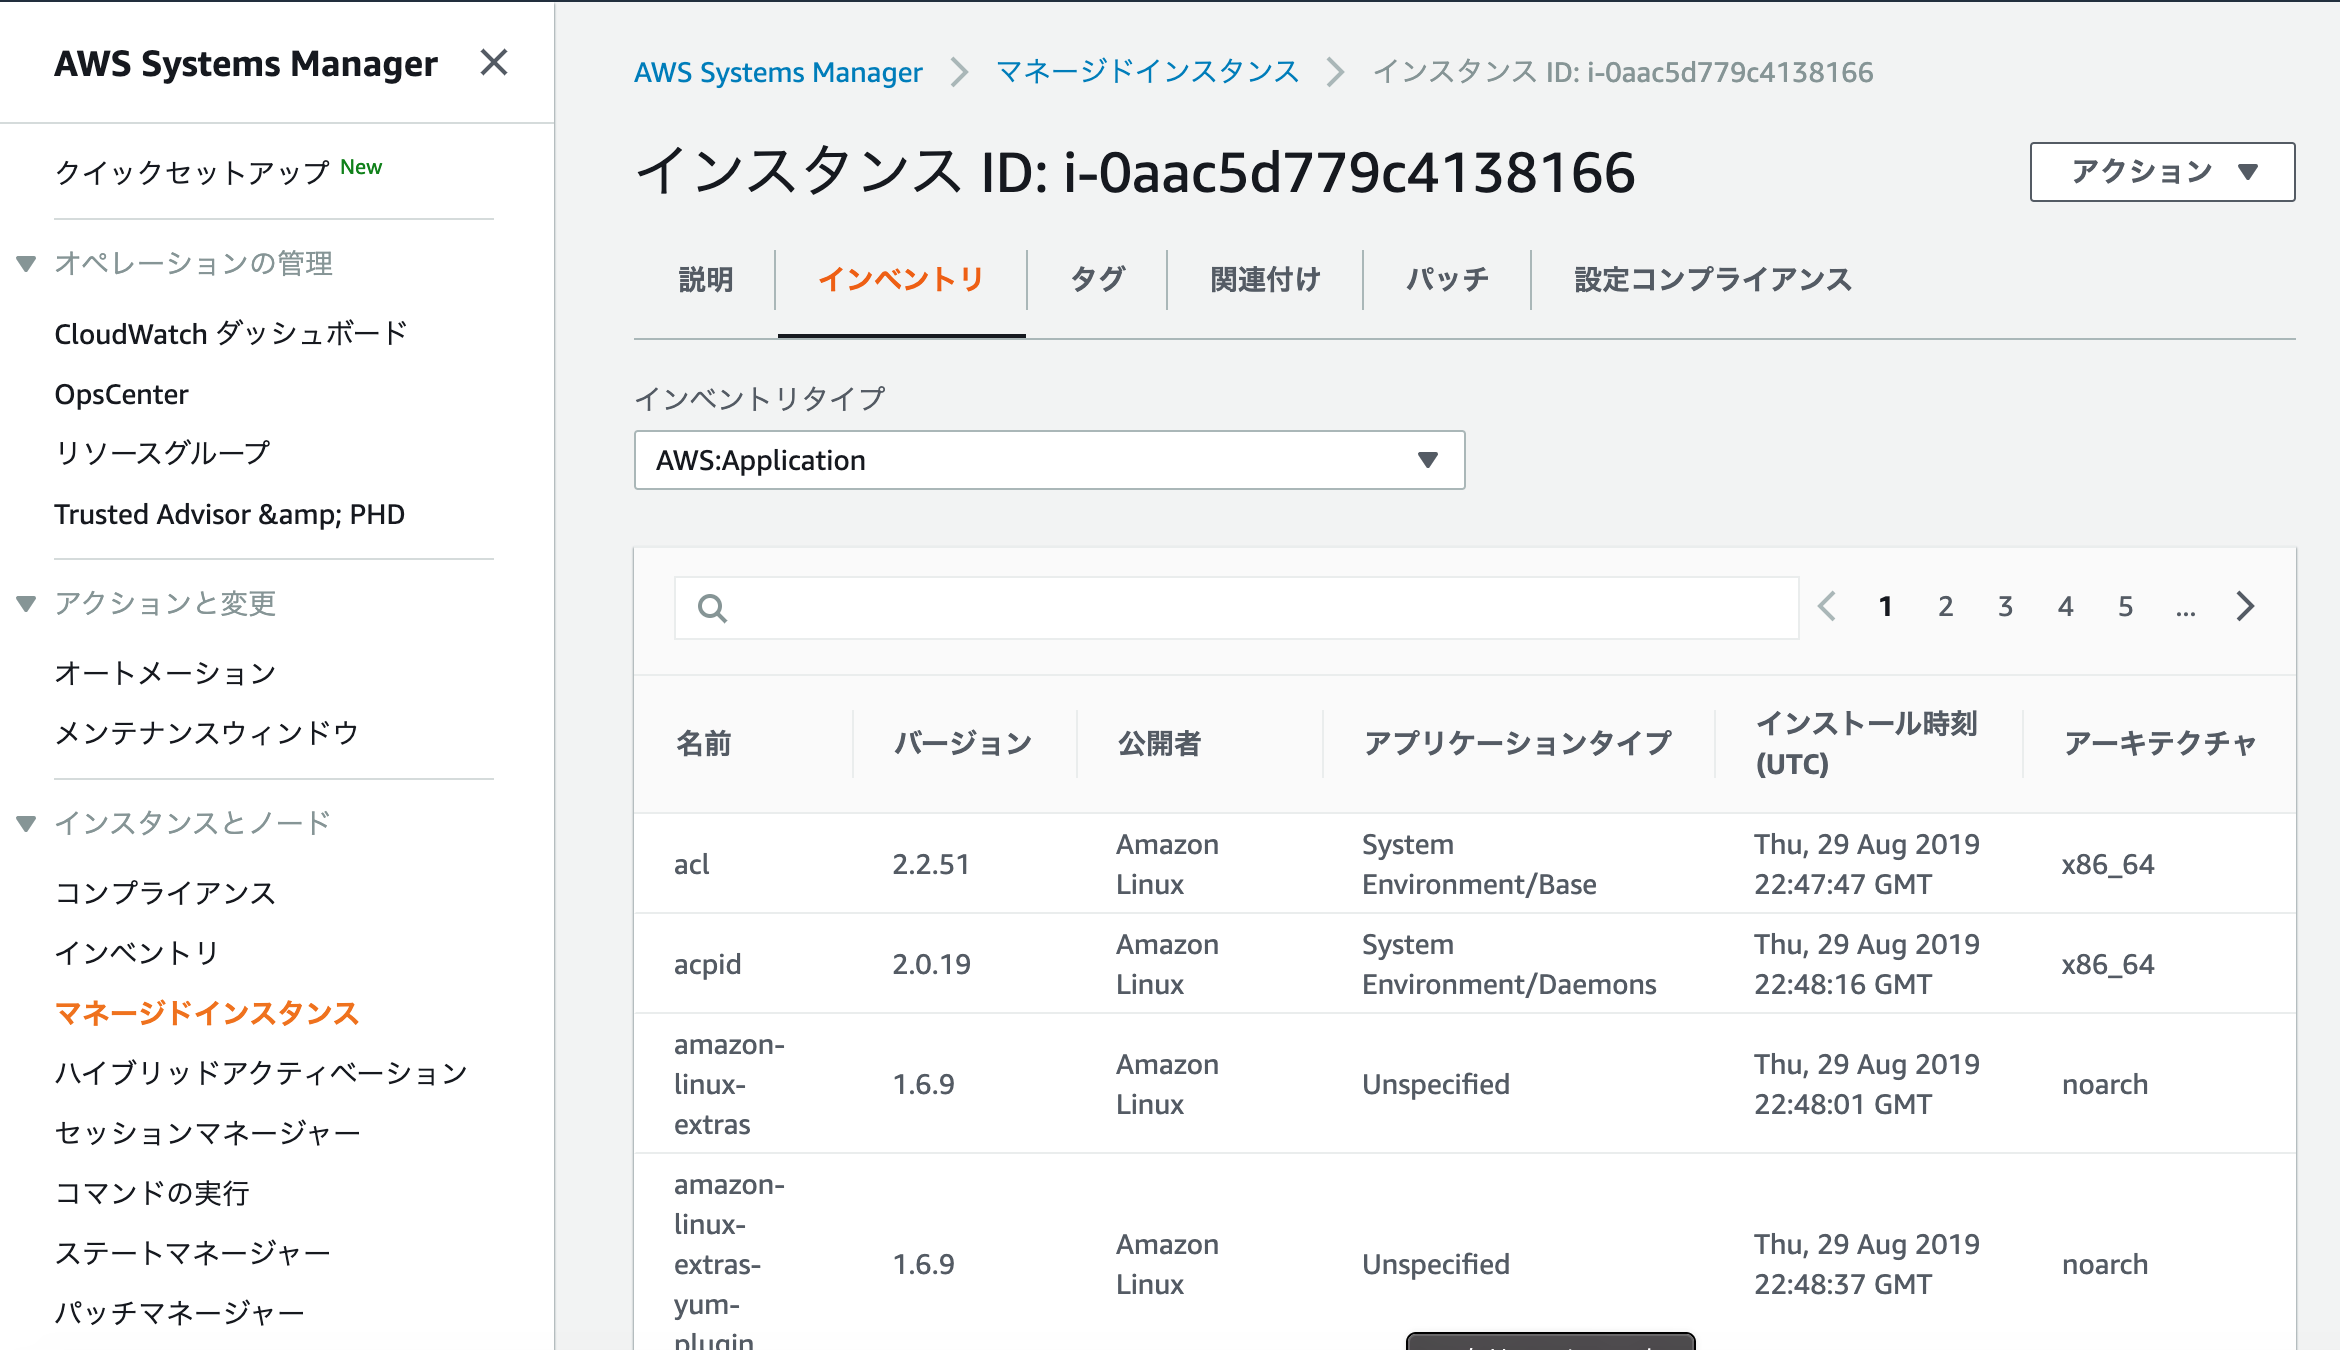Select page 1 in pagination

(x=1885, y=606)
